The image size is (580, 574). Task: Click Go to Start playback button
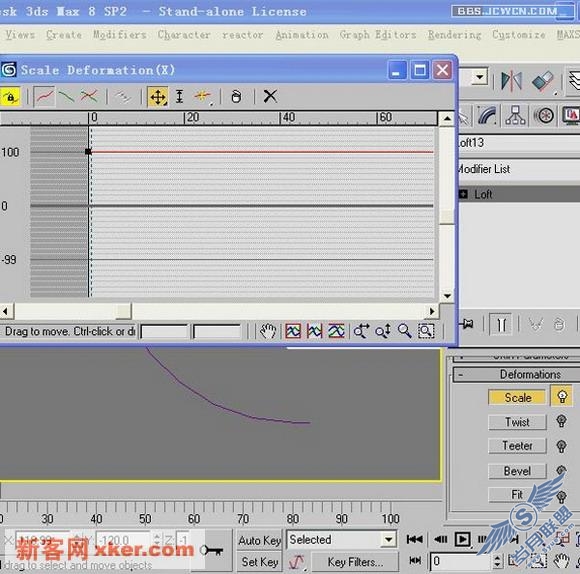tap(414, 540)
